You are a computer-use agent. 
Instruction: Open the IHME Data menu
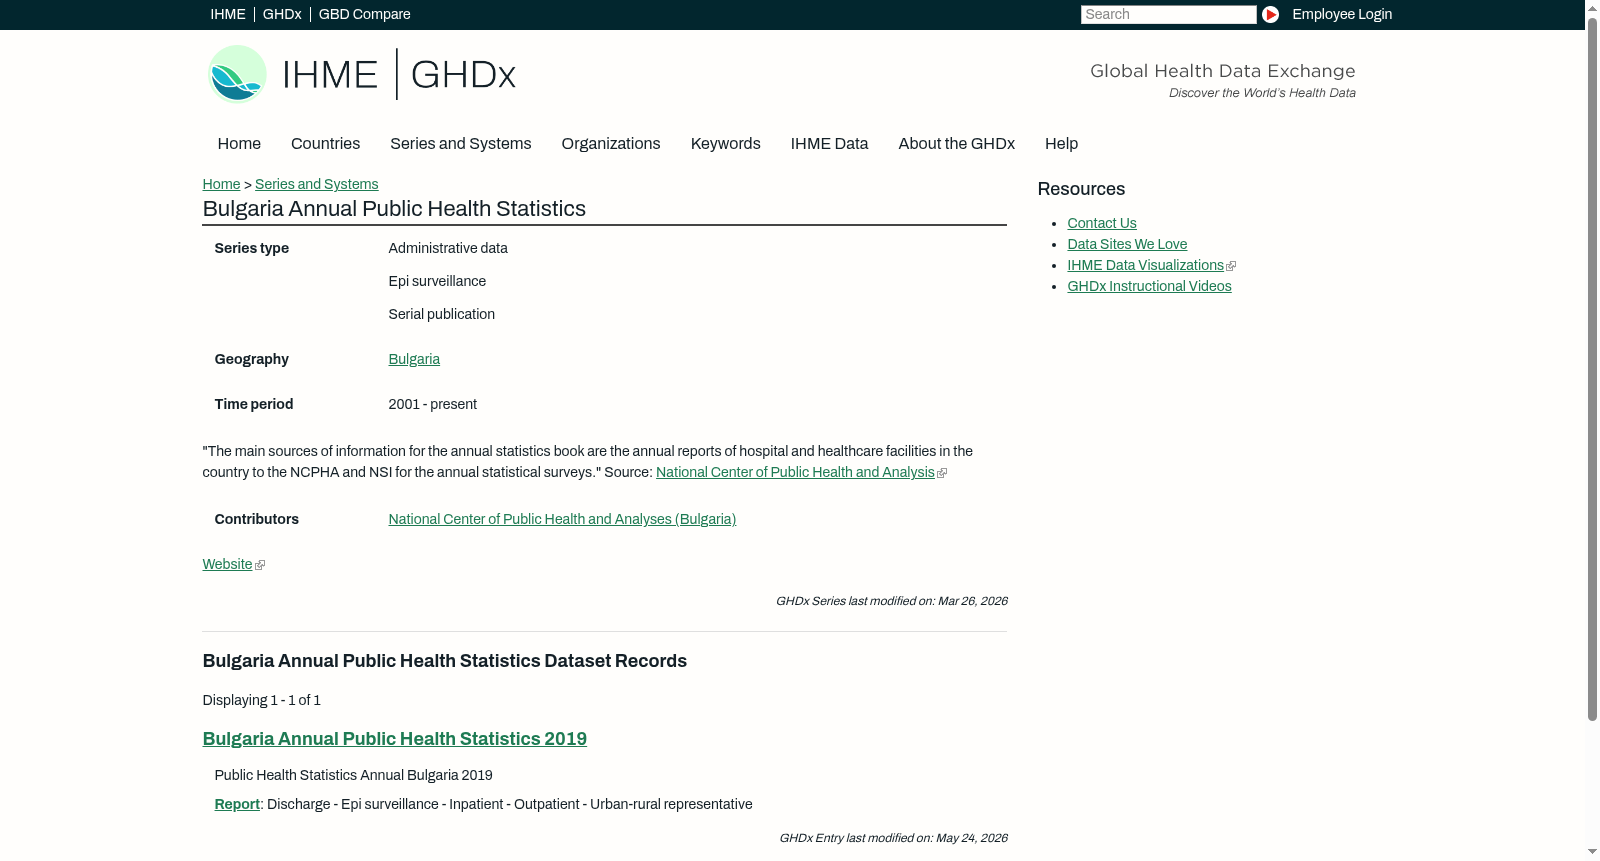829,144
